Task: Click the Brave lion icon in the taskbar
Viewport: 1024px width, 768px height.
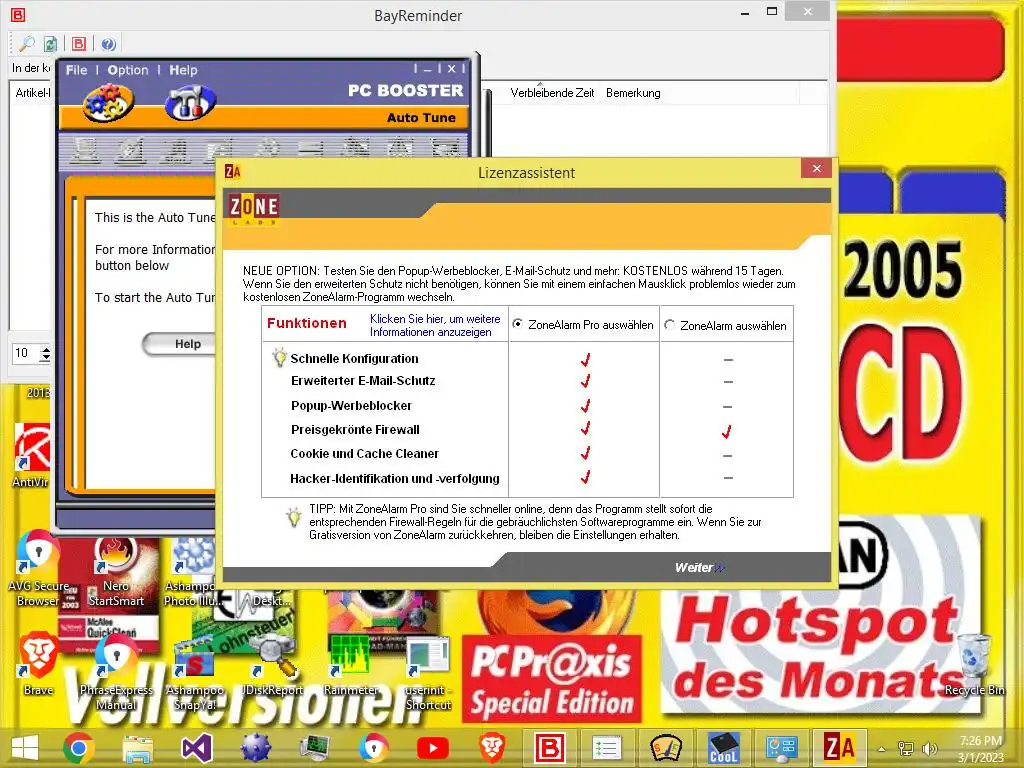Action: coord(492,748)
